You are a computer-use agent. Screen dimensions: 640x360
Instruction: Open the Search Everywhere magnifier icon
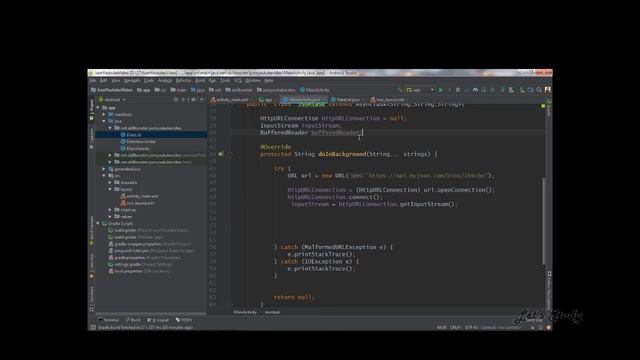(539, 90)
